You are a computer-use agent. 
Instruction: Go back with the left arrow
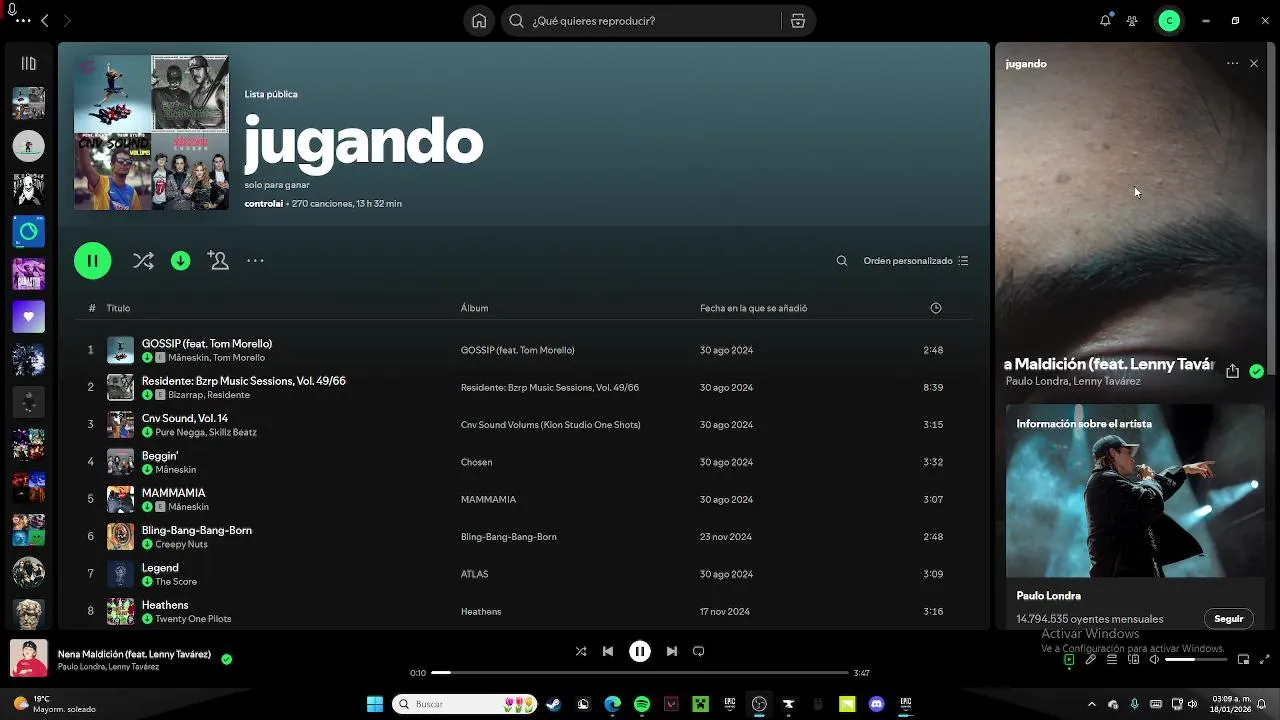45,21
